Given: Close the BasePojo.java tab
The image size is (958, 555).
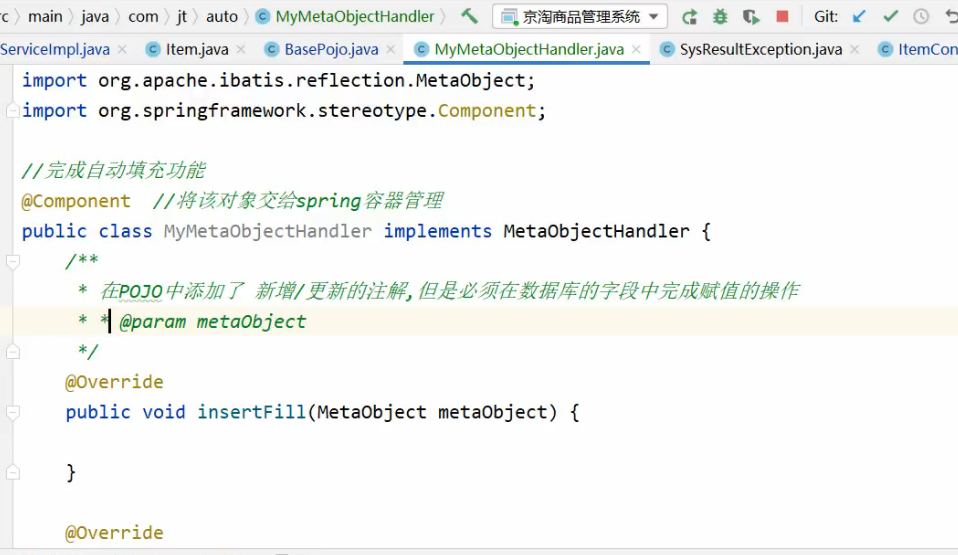Looking at the screenshot, I should tap(391, 49).
